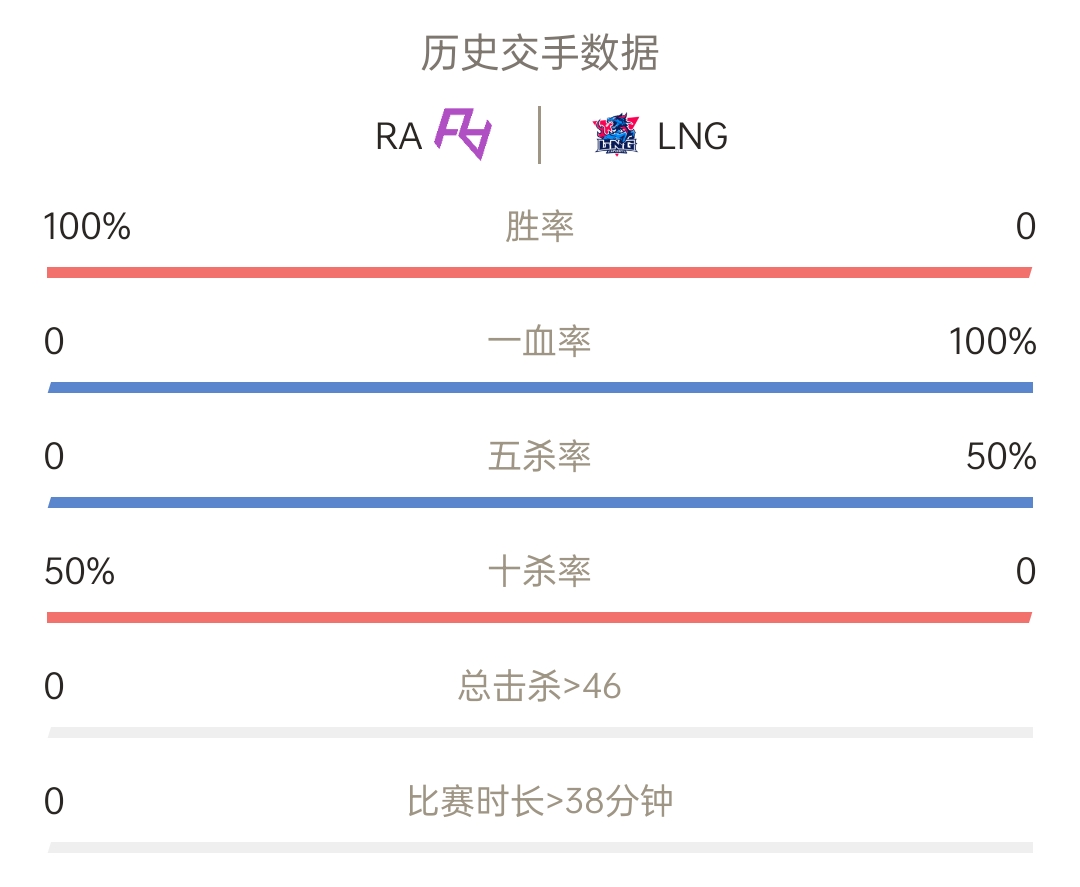1080x887 pixels.
Task: Click the purple RA team logo
Action: pyautogui.click(x=463, y=134)
